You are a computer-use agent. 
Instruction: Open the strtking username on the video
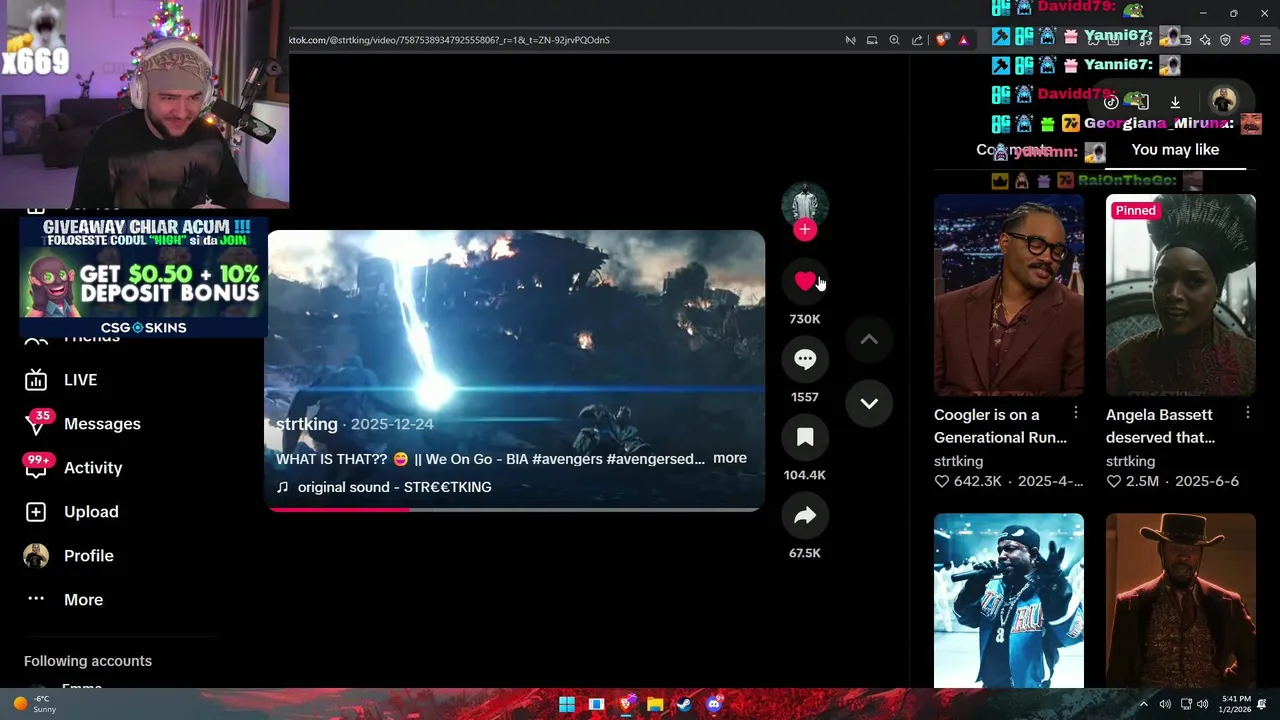click(x=307, y=424)
